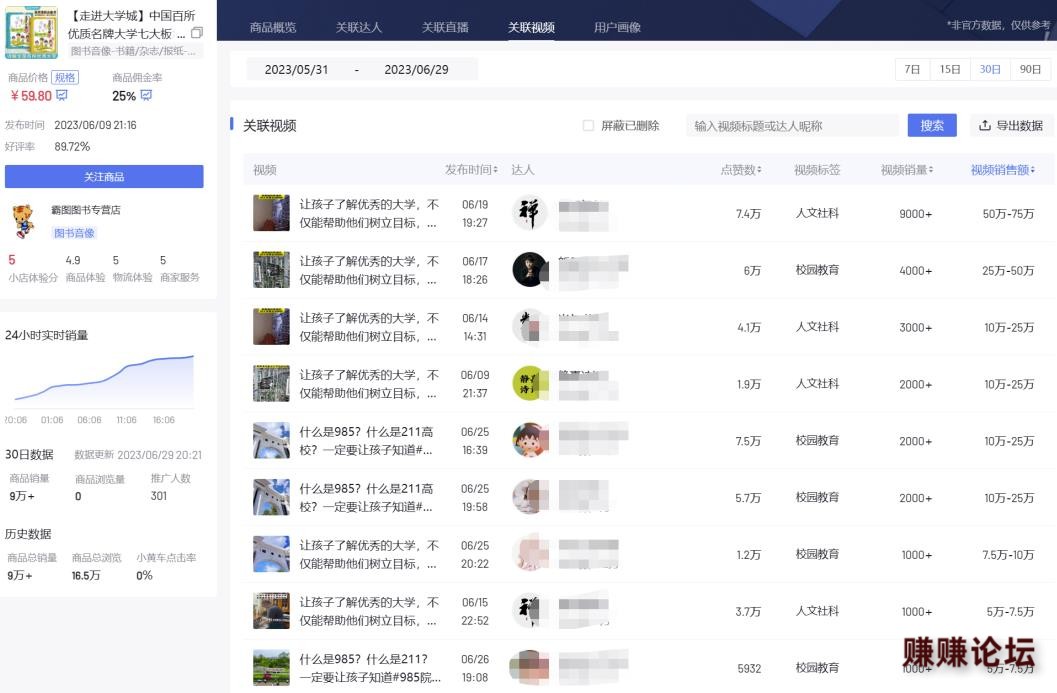Switch to 关联直播 tab
Screen dimensions: 1057x693
pyautogui.click(x=445, y=28)
